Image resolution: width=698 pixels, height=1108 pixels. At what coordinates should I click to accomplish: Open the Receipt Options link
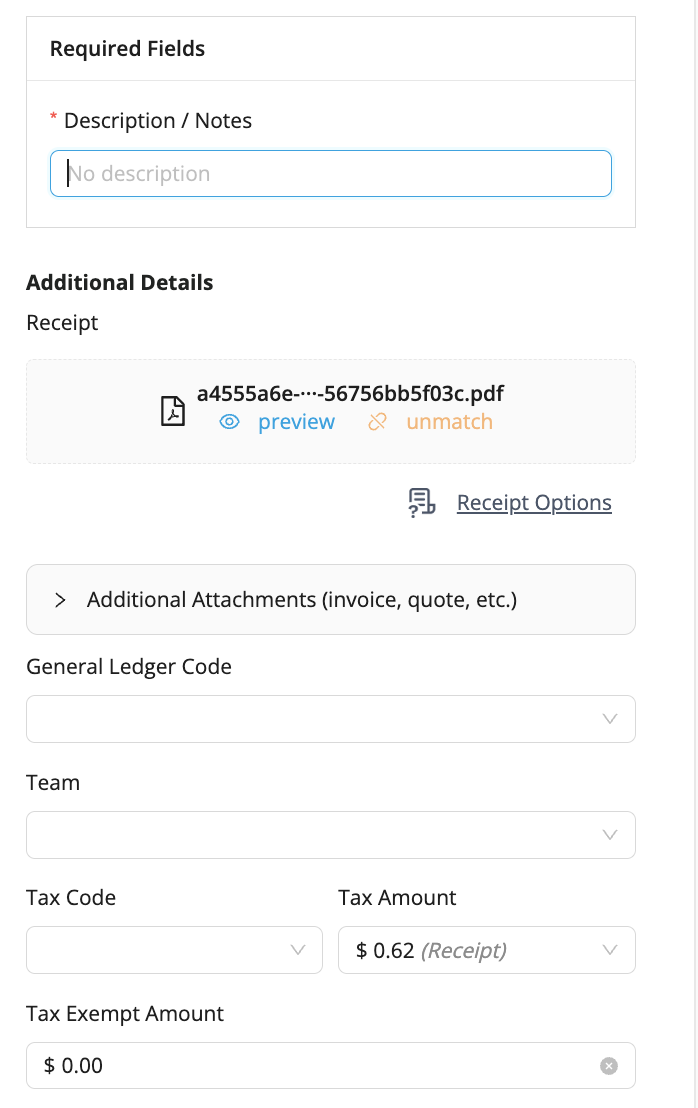click(534, 502)
